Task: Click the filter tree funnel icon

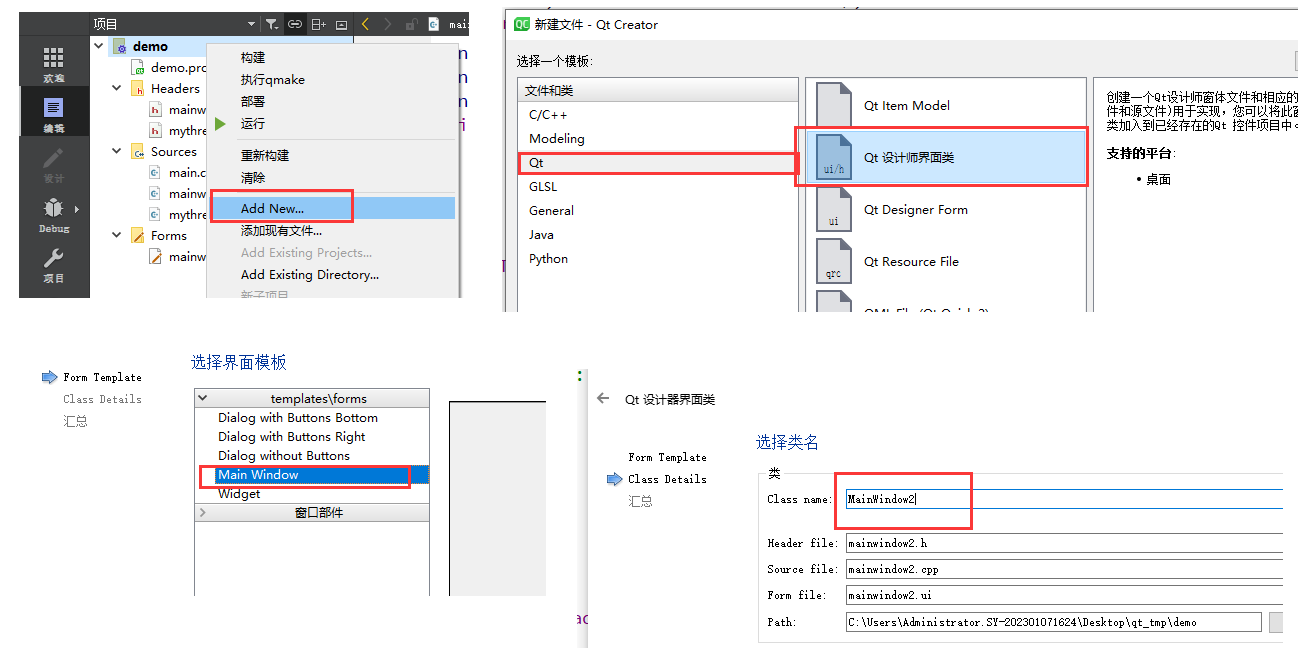Action: pyautogui.click(x=272, y=24)
